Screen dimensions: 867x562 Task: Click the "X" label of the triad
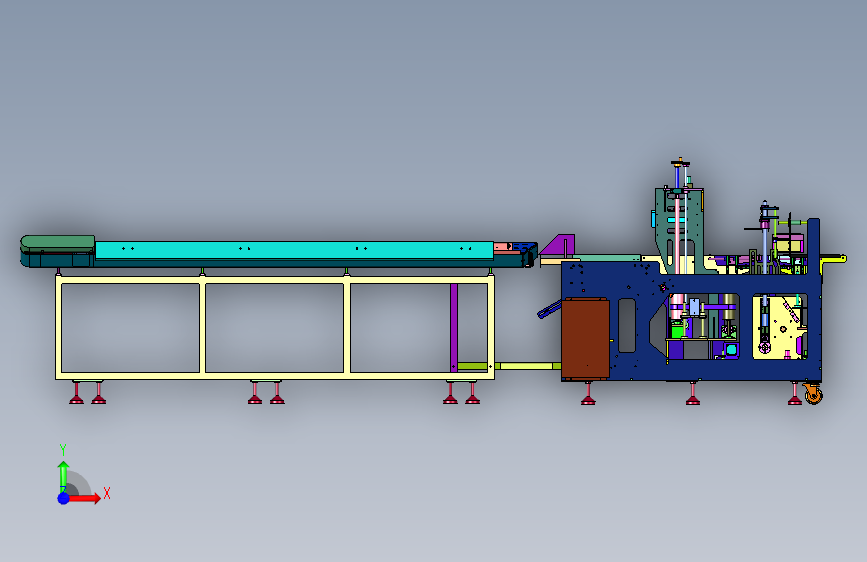click(107, 493)
